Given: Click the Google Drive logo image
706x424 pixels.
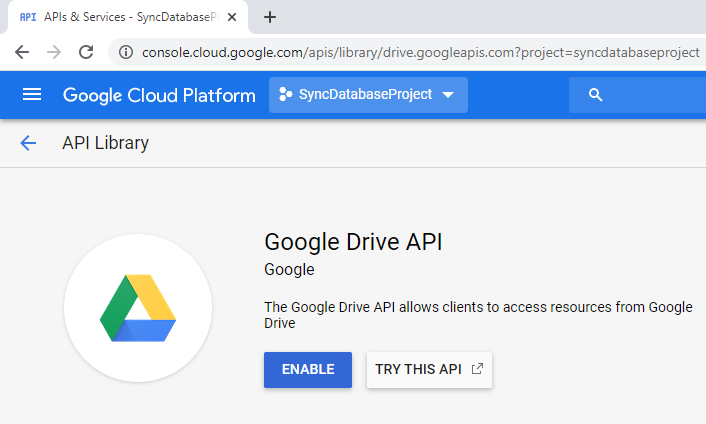Looking at the screenshot, I should pyautogui.click(x=138, y=308).
